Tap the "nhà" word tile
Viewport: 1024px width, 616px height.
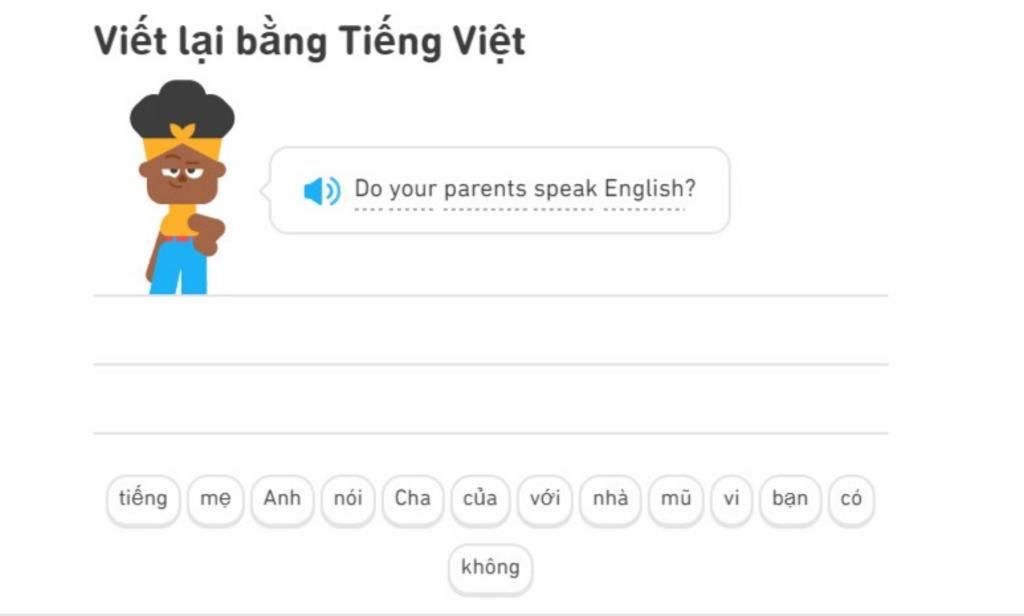click(610, 500)
